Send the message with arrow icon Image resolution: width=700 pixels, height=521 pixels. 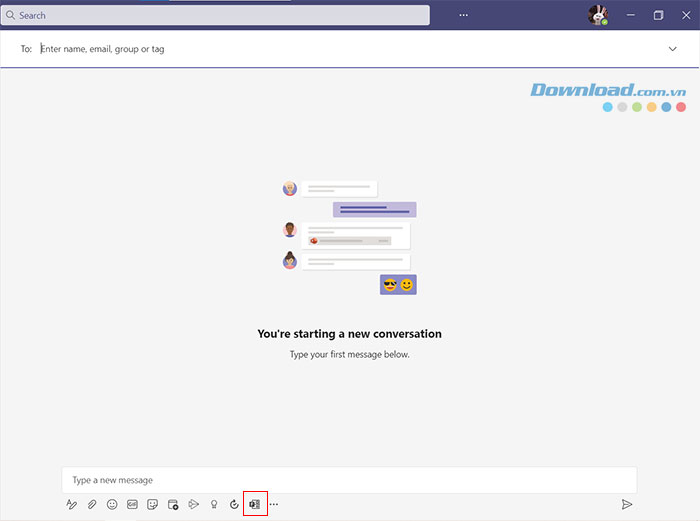[627, 505]
